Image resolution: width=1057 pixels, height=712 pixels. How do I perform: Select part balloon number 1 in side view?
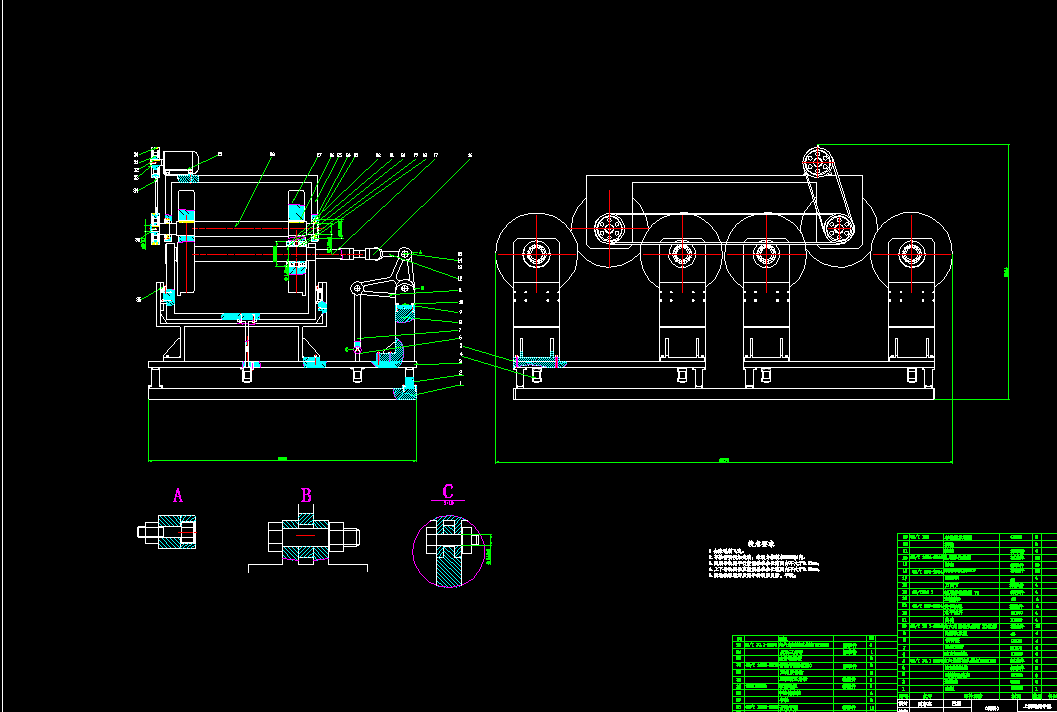[461, 384]
